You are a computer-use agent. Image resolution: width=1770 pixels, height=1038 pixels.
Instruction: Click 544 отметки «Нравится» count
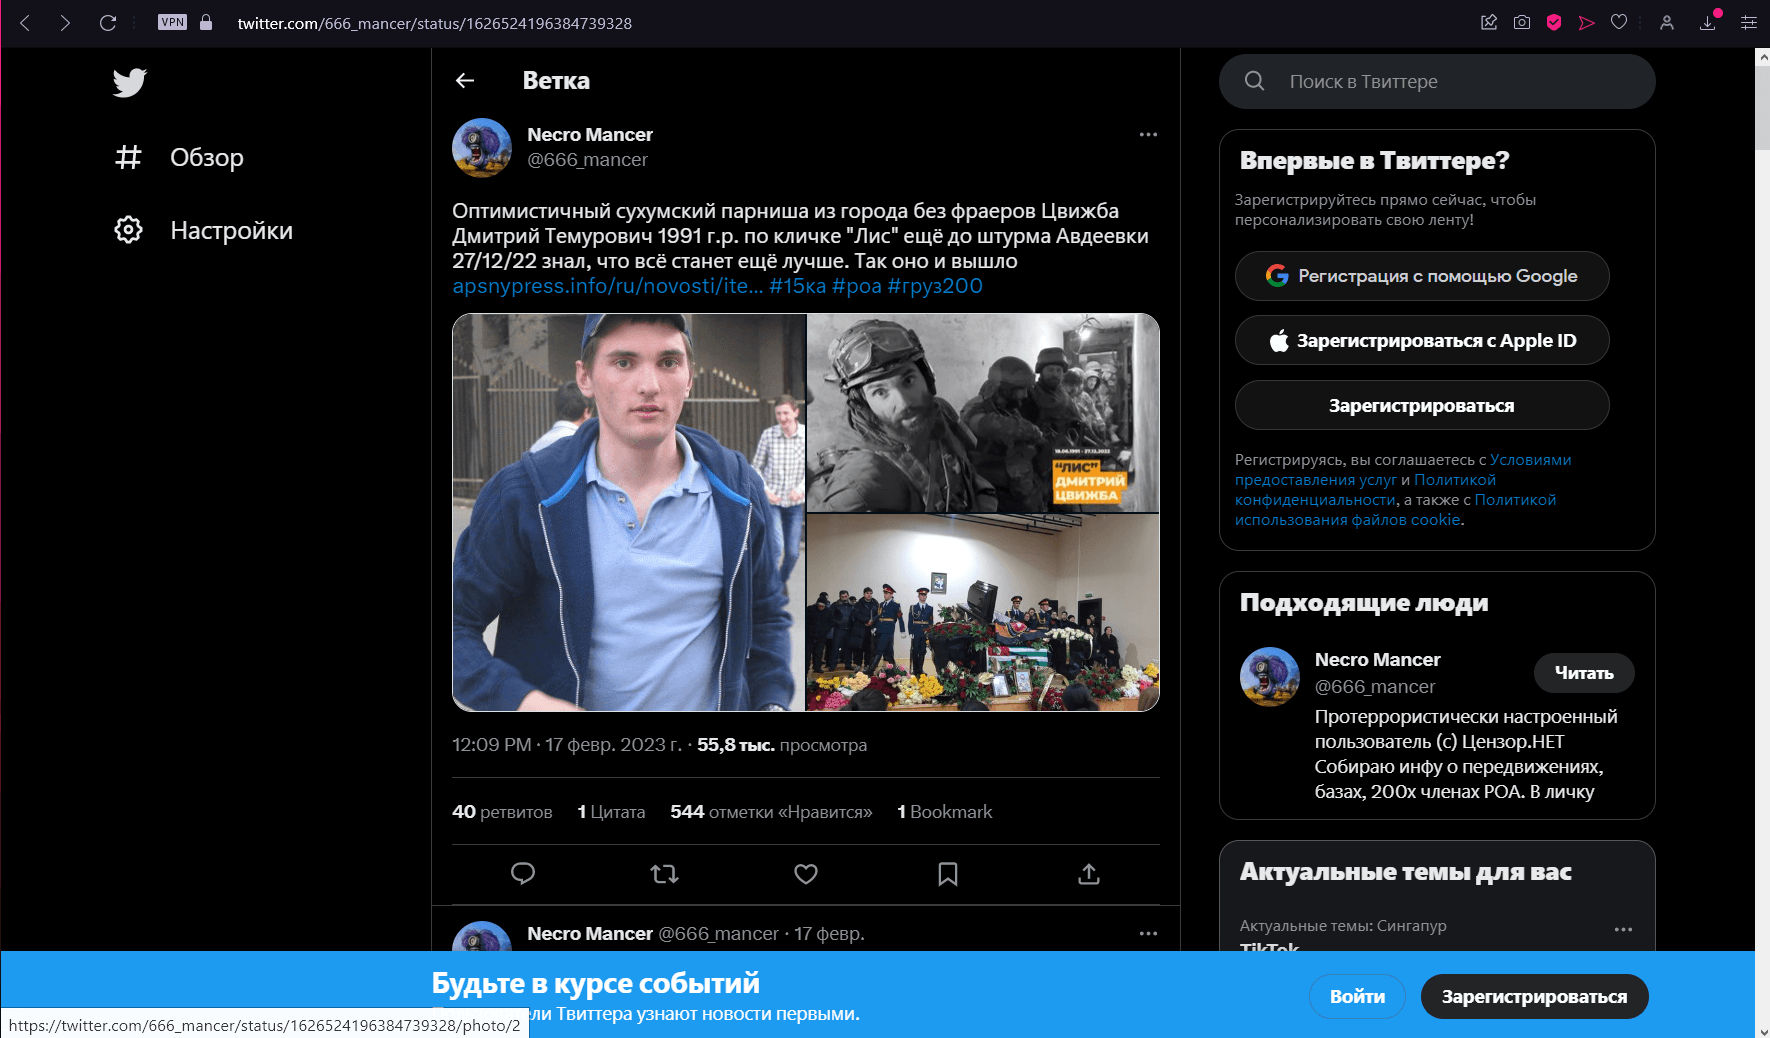point(771,812)
